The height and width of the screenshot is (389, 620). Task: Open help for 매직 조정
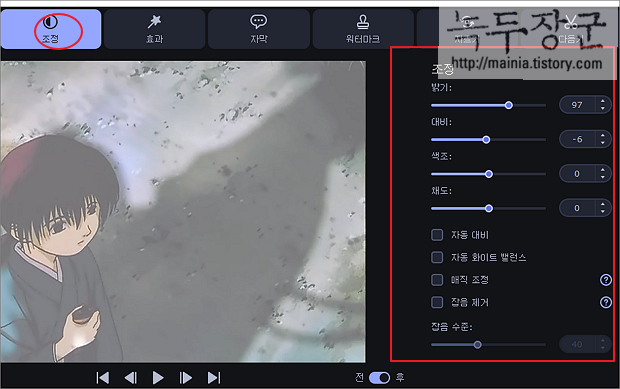pyautogui.click(x=606, y=280)
